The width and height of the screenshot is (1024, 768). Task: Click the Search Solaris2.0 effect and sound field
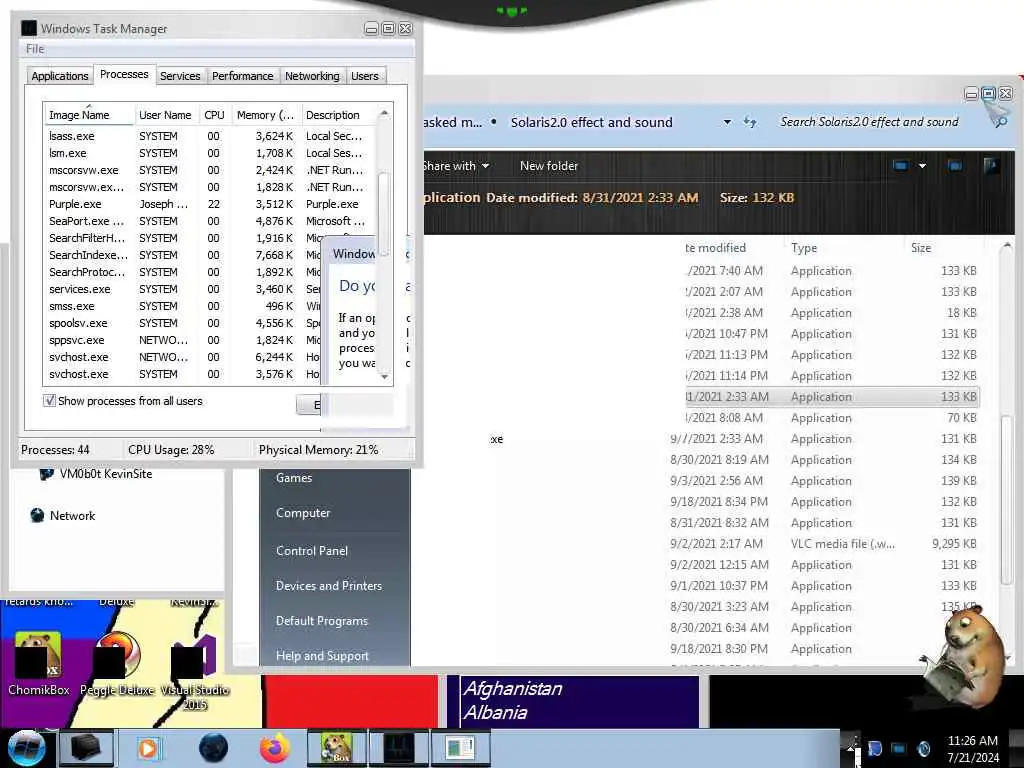click(869, 122)
